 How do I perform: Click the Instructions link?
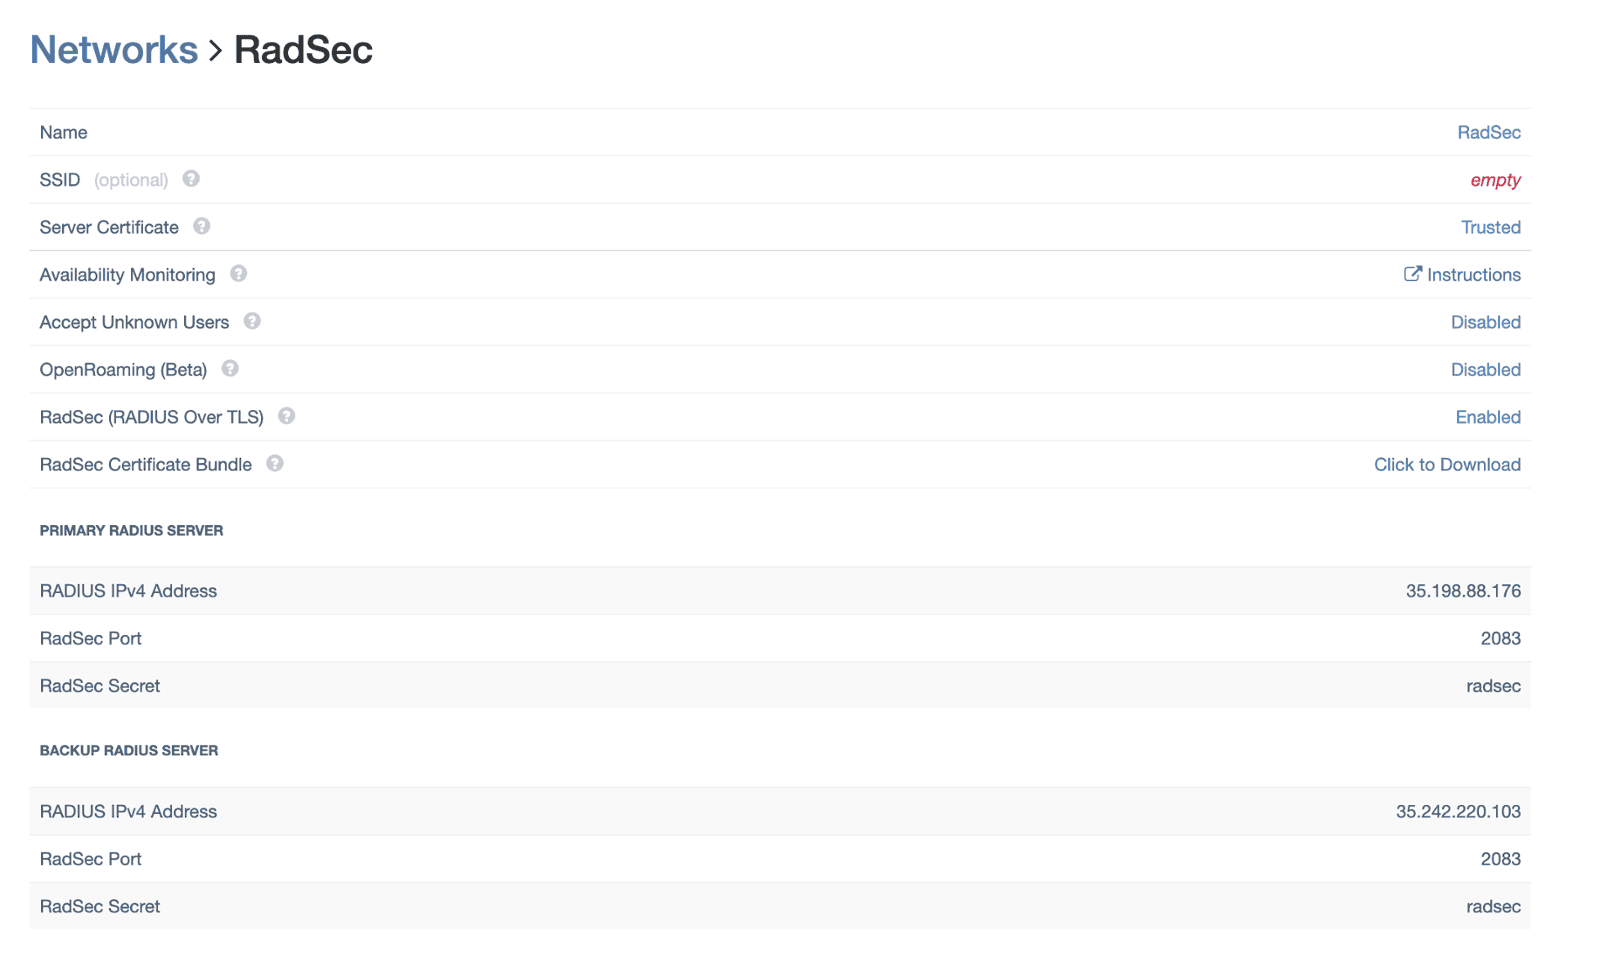(1472, 274)
